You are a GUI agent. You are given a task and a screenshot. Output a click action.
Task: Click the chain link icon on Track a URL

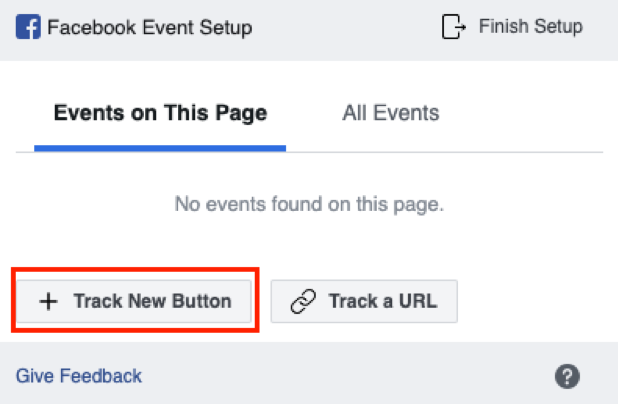303,302
